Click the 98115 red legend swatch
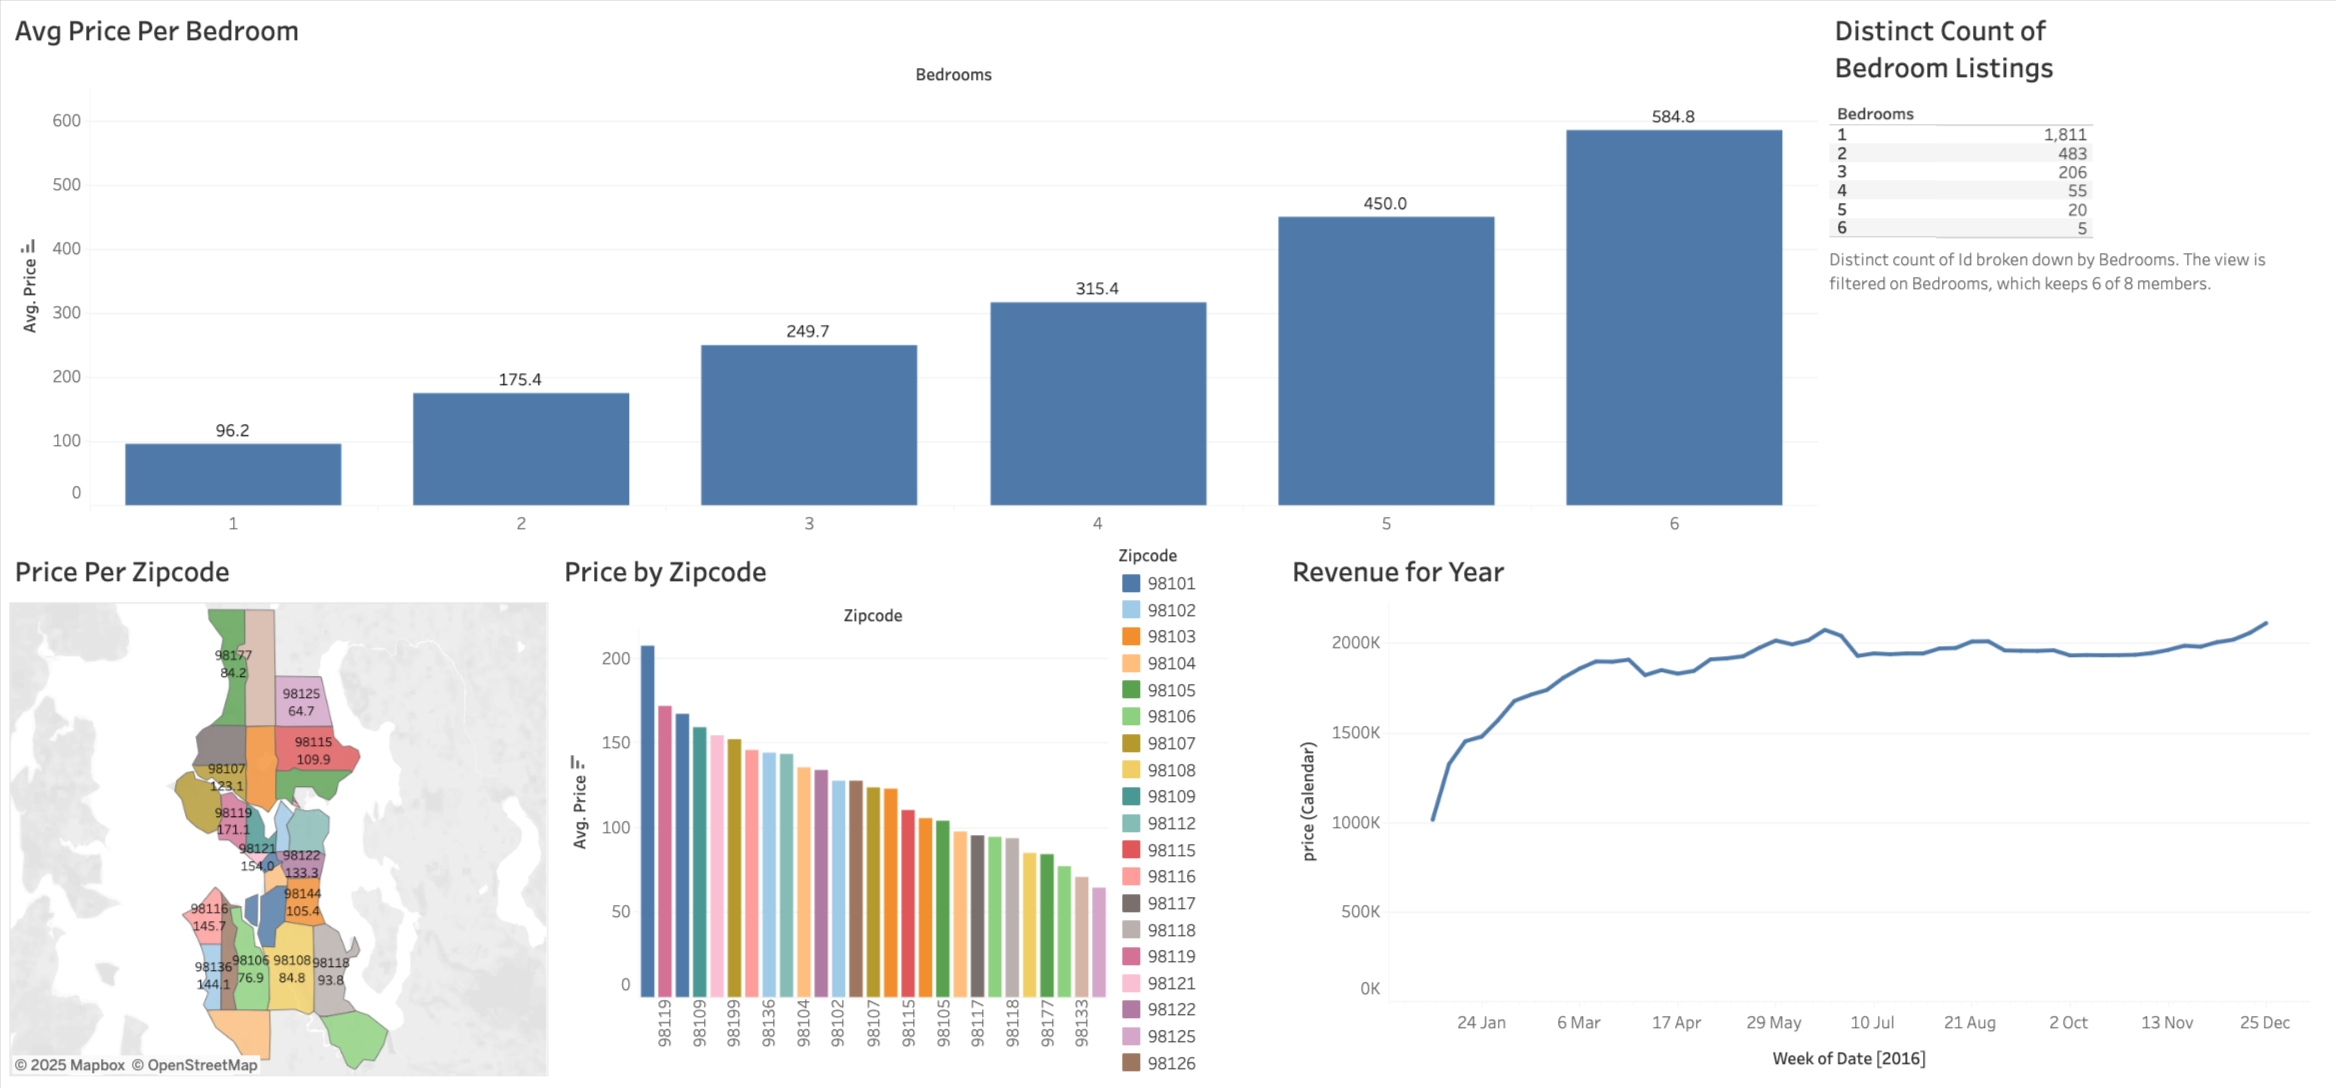The height and width of the screenshot is (1088, 2336). pyautogui.click(x=1131, y=850)
